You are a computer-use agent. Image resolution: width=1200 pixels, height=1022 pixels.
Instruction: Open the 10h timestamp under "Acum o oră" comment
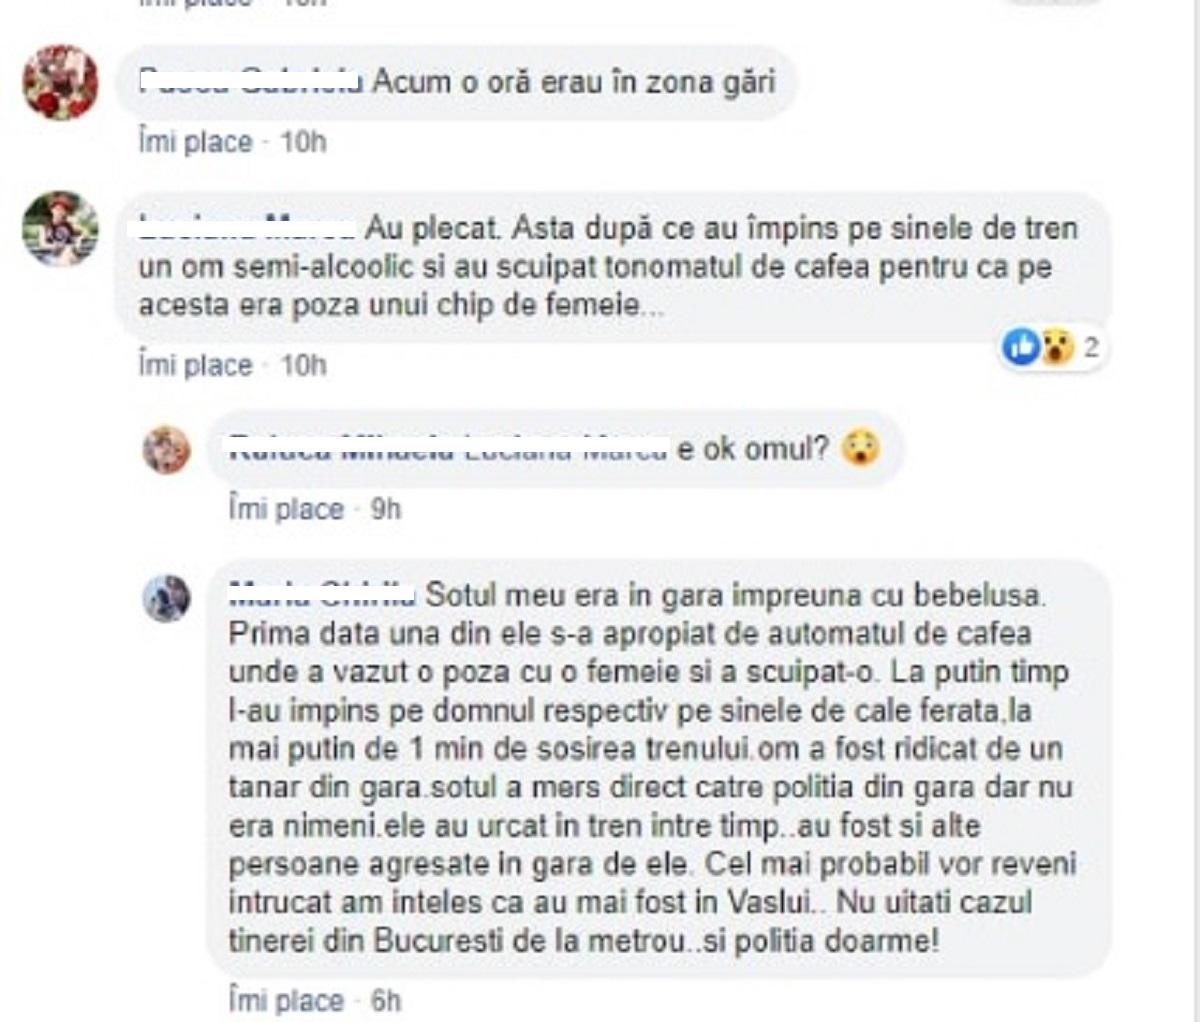point(303,142)
